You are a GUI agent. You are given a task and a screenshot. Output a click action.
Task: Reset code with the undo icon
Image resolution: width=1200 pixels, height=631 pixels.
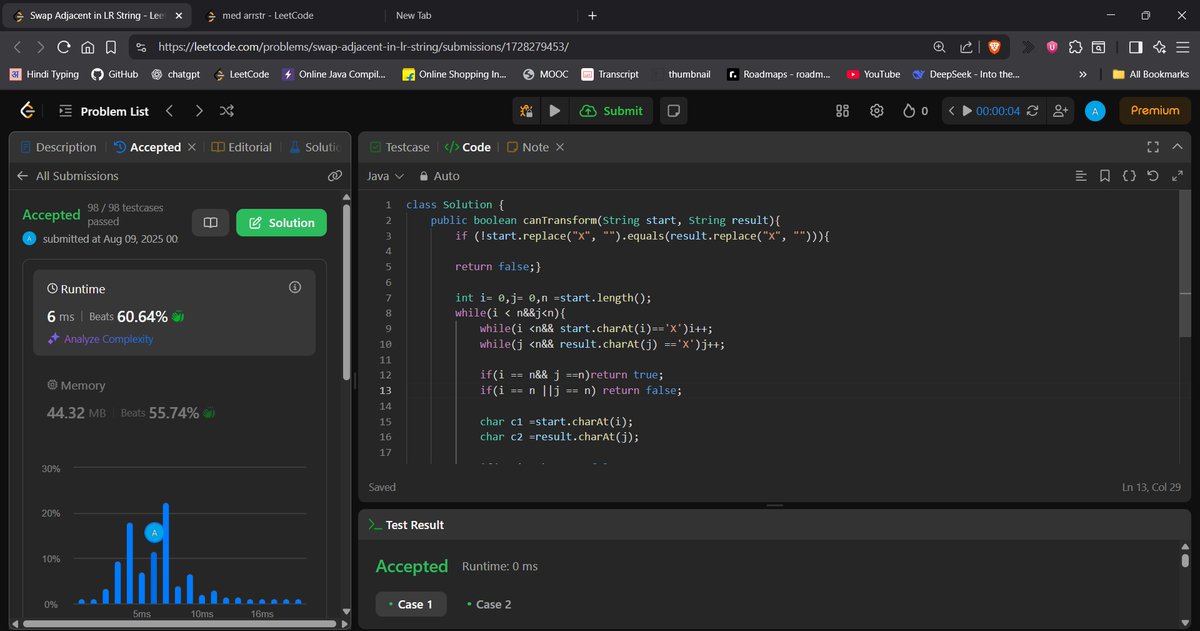pyautogui.click(x=1152, y=176)
